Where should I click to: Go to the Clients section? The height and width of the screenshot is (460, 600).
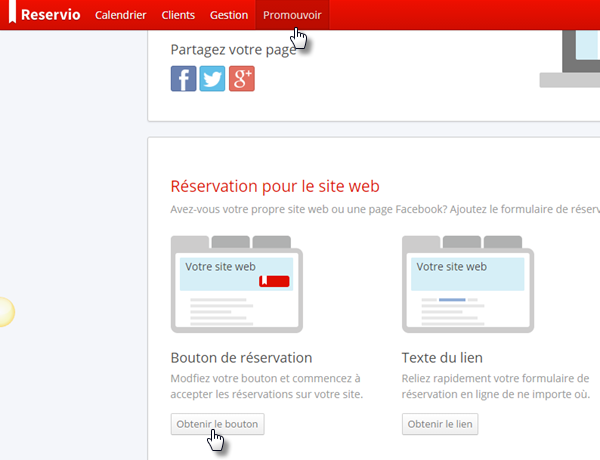pos(178,15)
